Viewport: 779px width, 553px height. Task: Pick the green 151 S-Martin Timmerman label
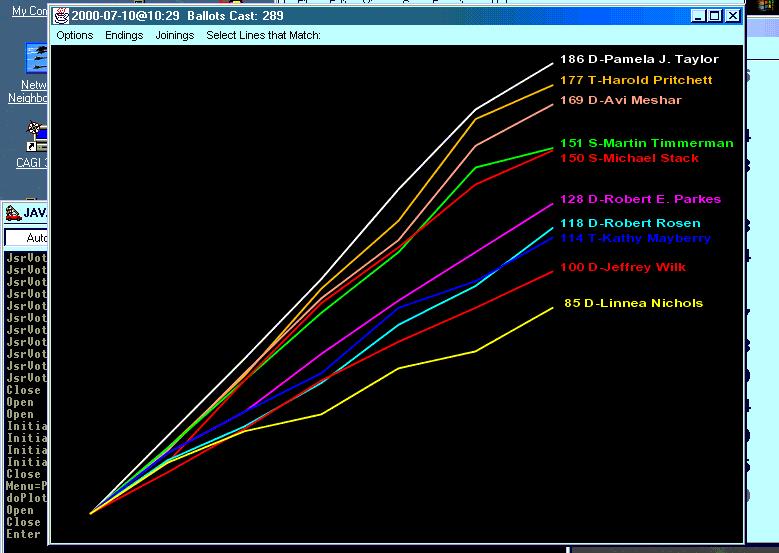tap(646, 143)
